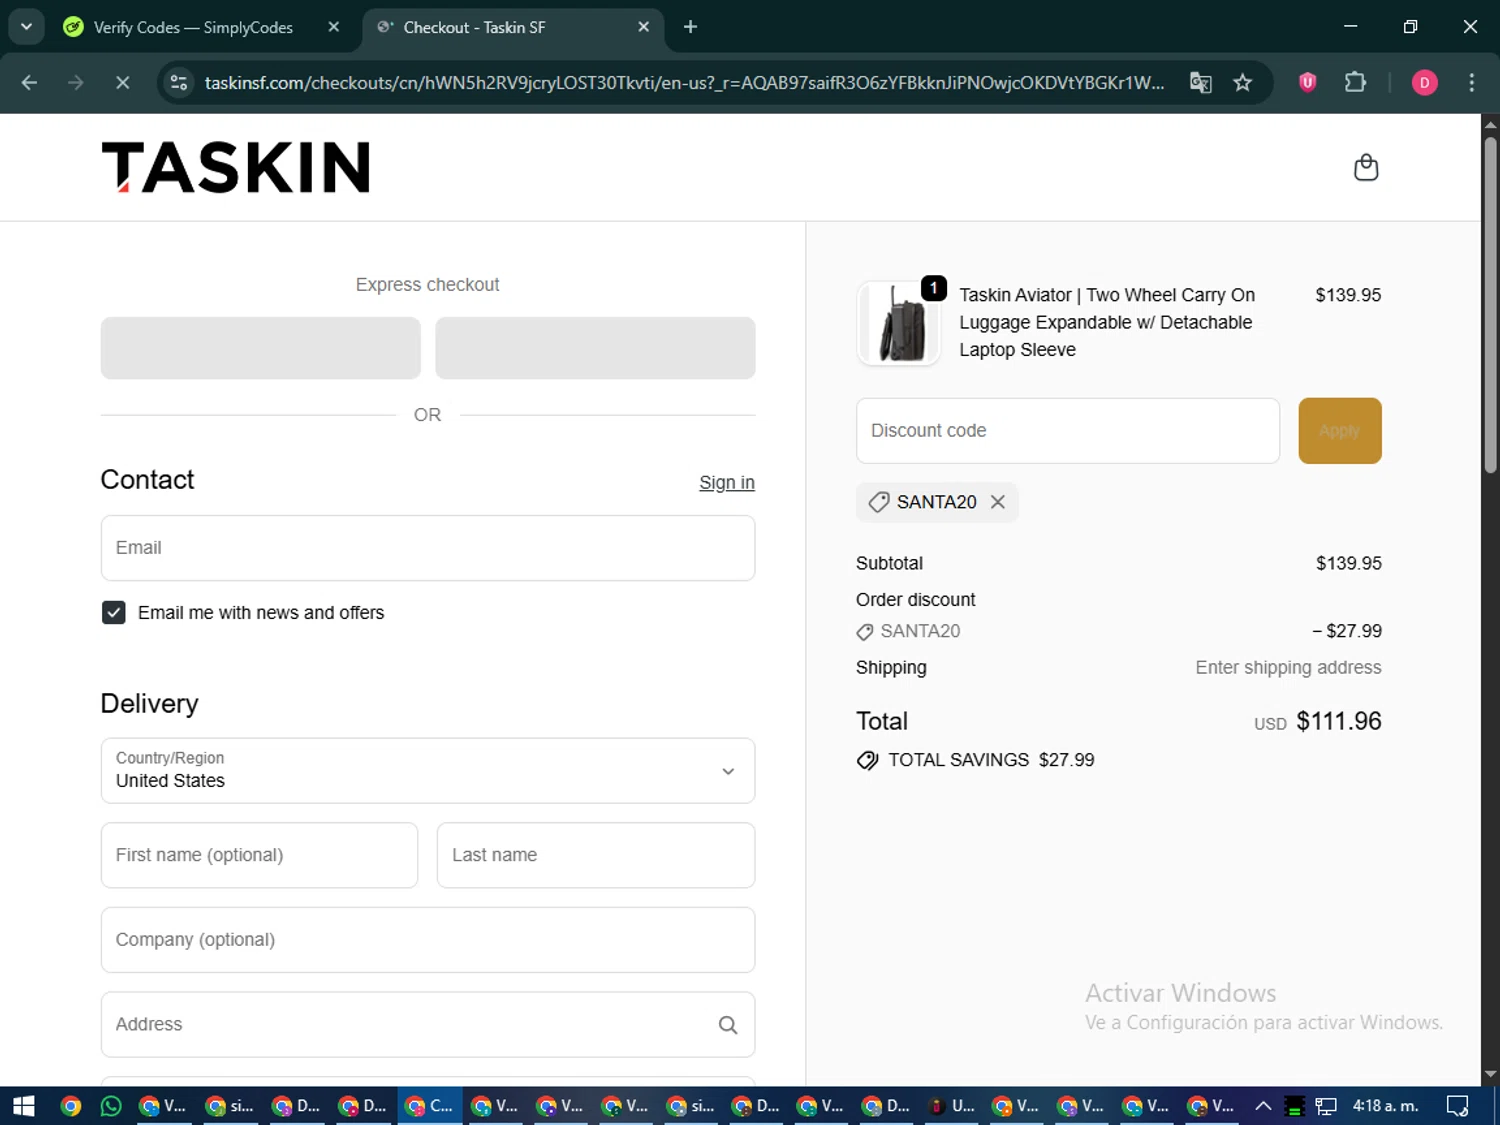Click the TASKIN logo
Viewport: 1500px width, 1125px height.
click(236, 167)
